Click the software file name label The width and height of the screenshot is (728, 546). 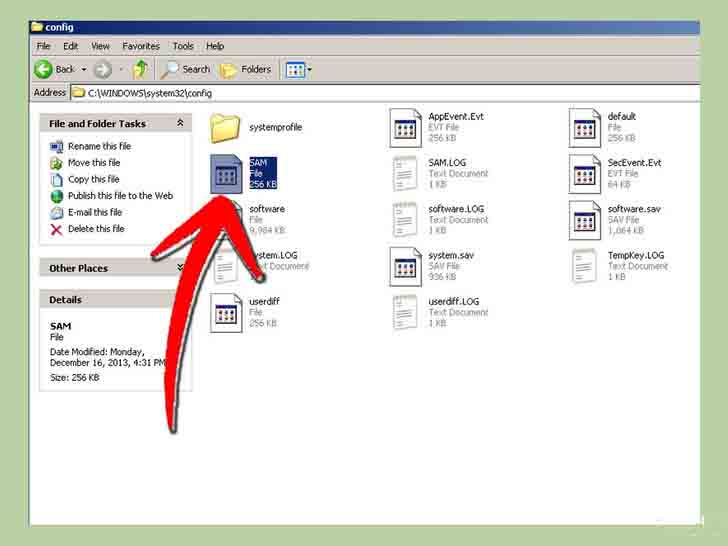(x=267, y=209)
